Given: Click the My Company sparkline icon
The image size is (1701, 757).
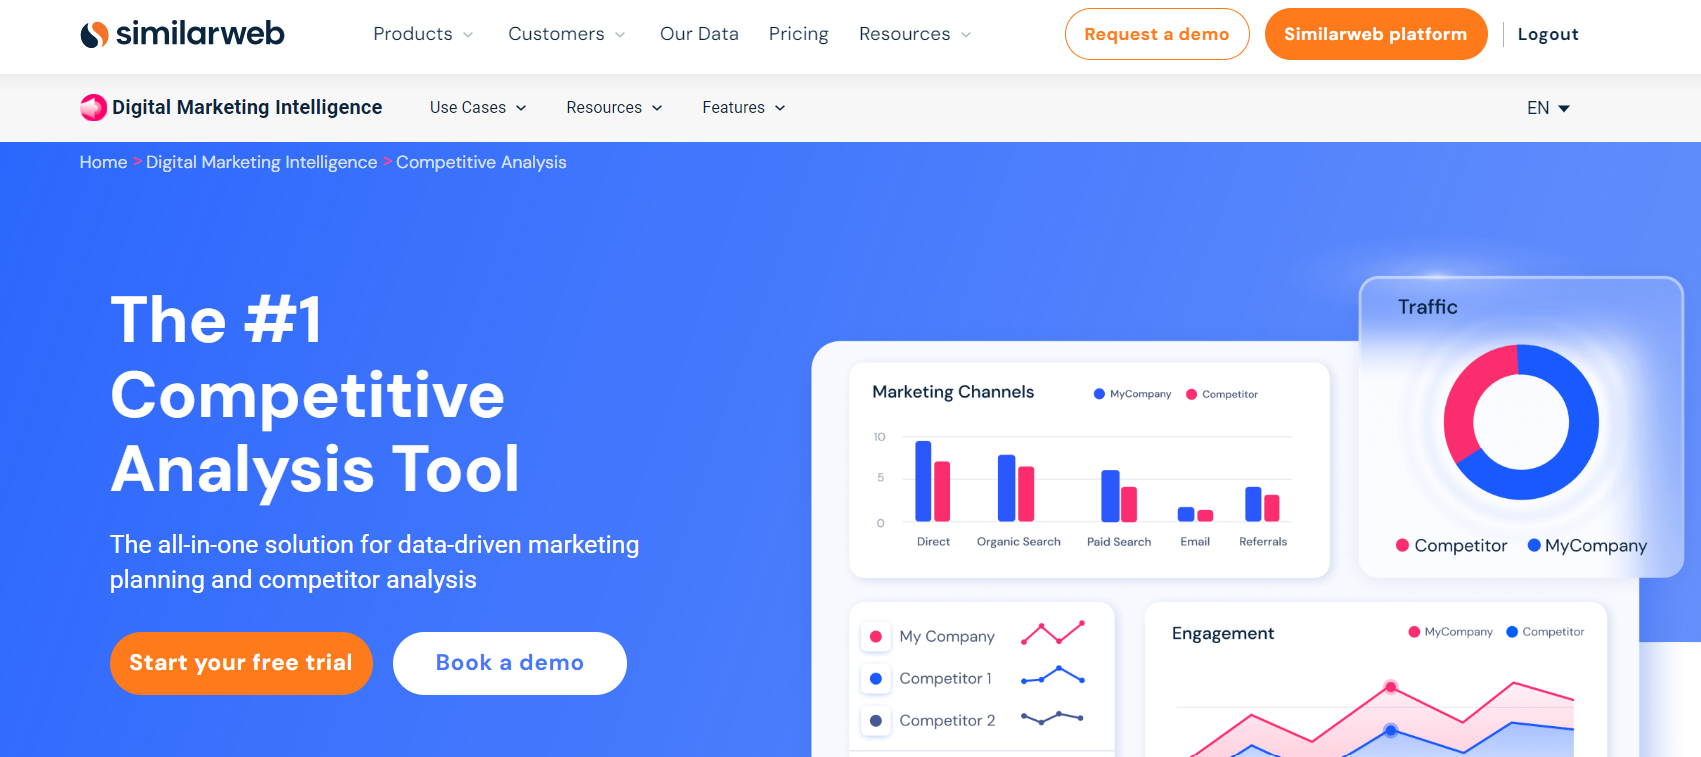Looking at the screenshot, I should tap(1053, 633).
